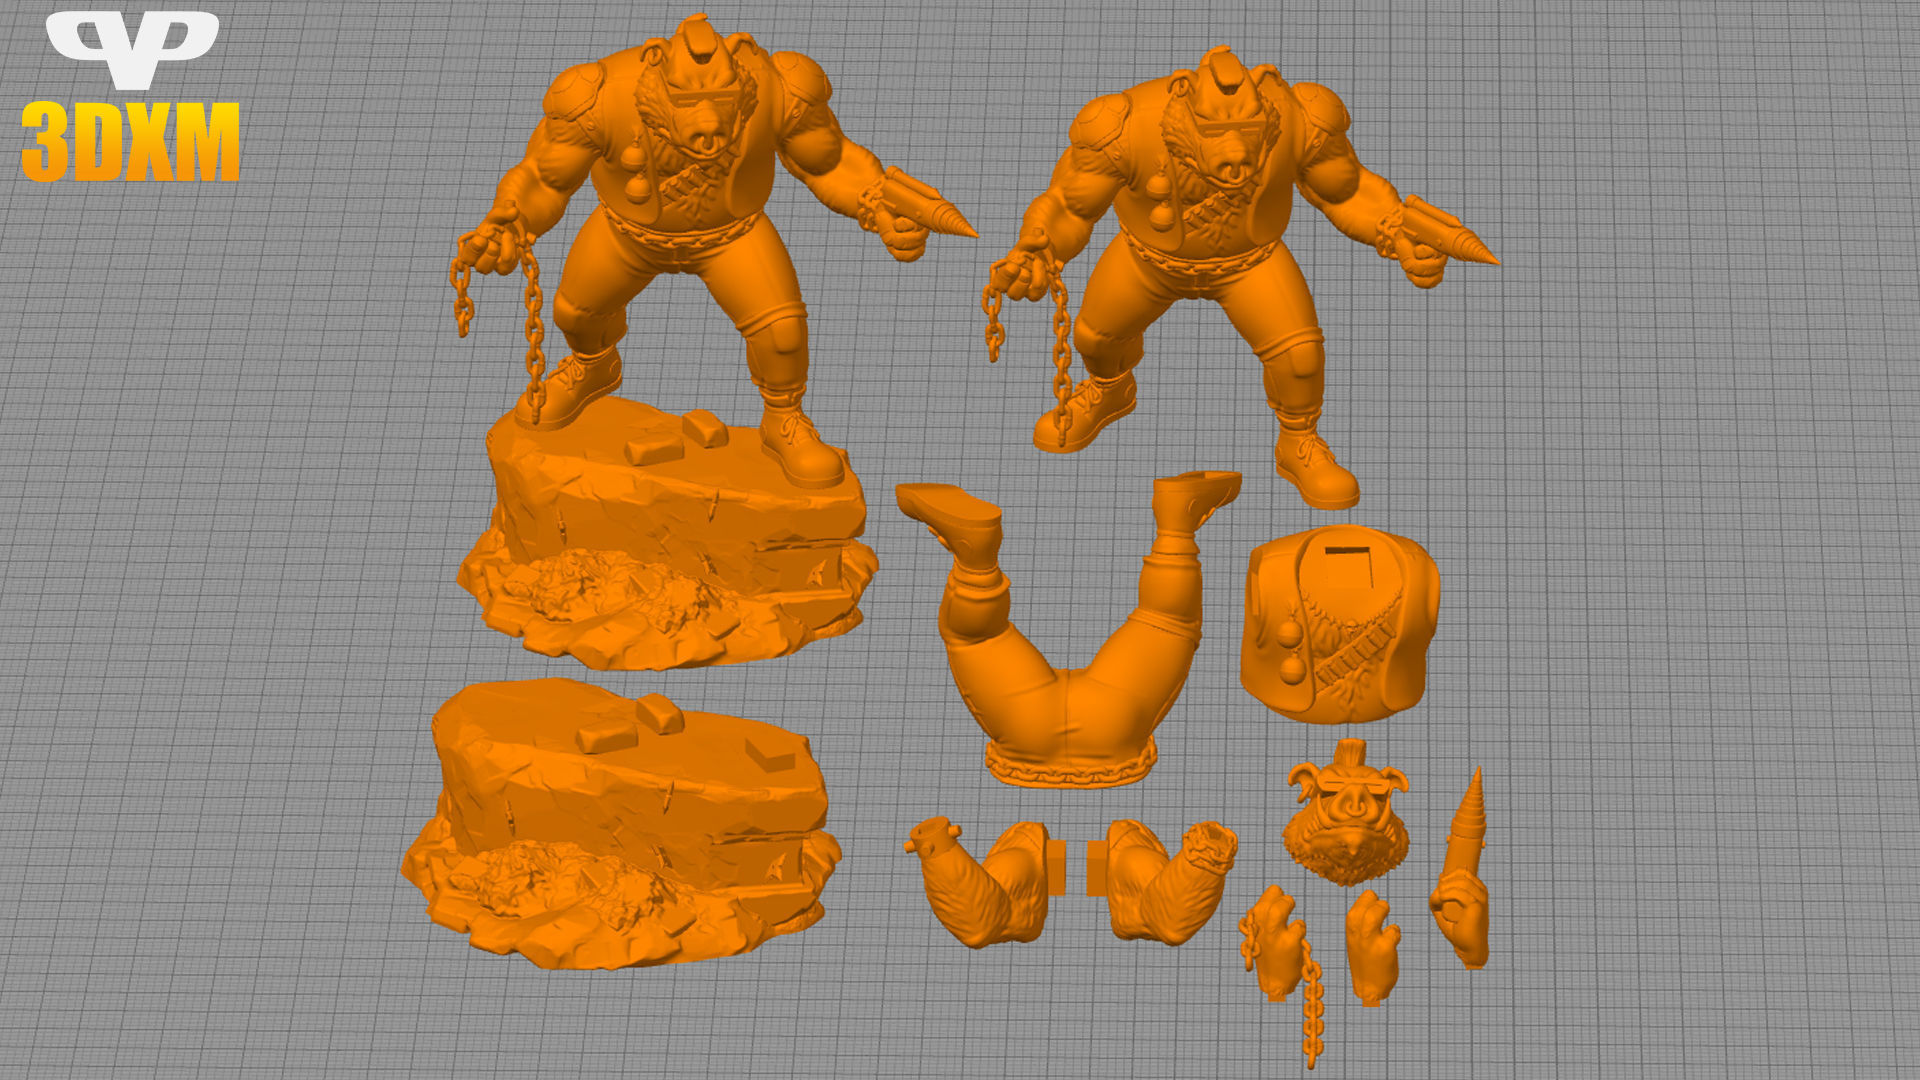Select the separate open hand piece
Viewport: 1920px width, 1080px height.
coord(1372,948)
